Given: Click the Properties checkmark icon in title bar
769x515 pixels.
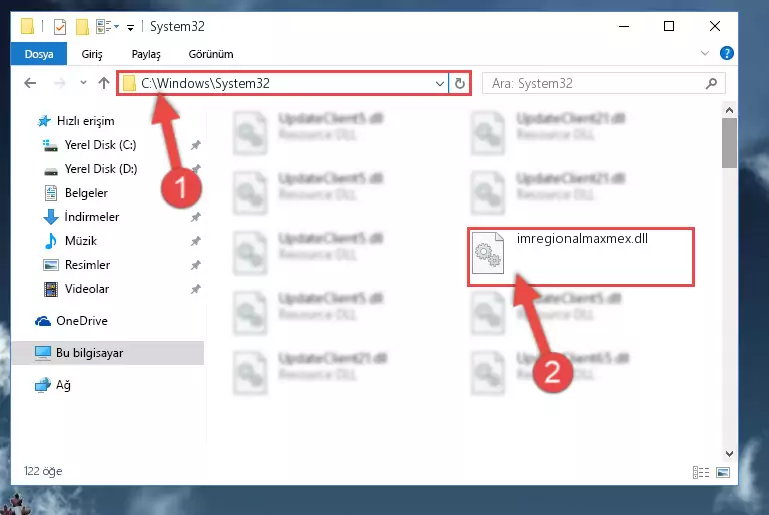Looking at the screenshot, I should pyautogui.click(x=60, y=26).
